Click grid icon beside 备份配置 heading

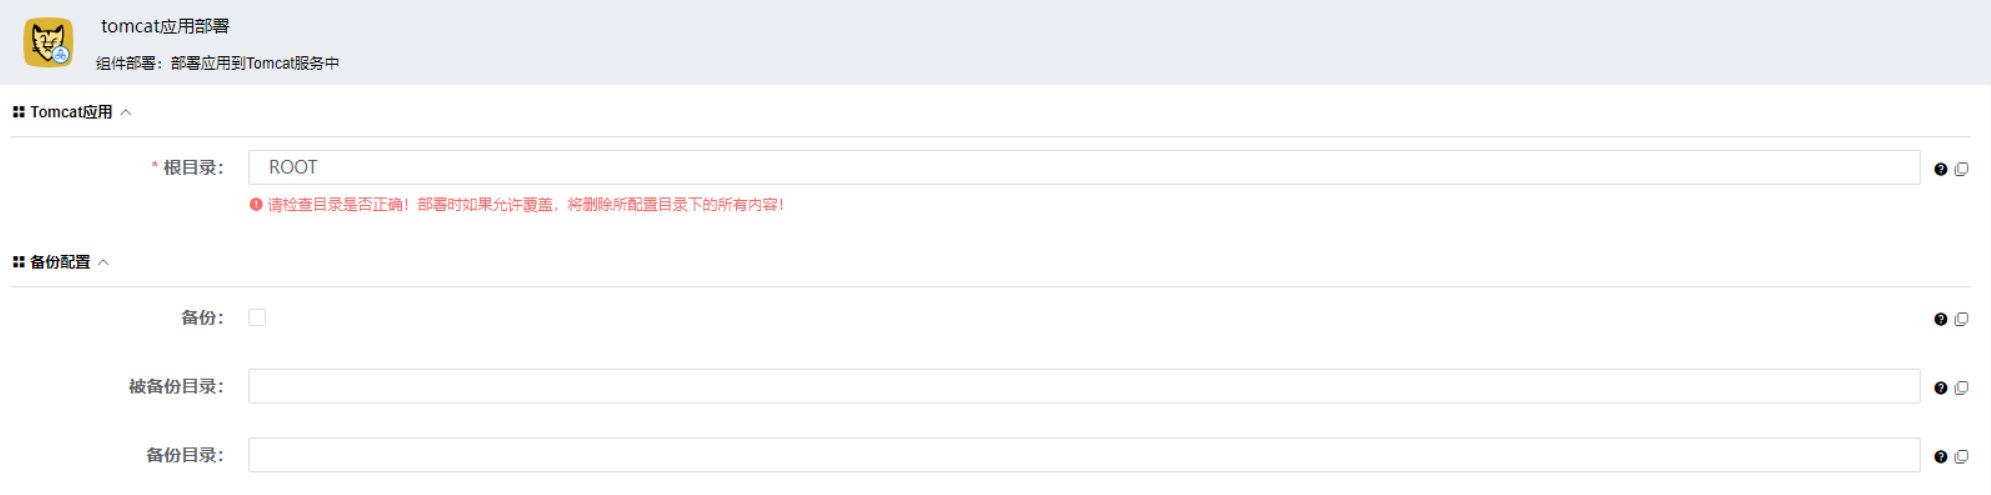pyautogui.click(x=18, y=262)
